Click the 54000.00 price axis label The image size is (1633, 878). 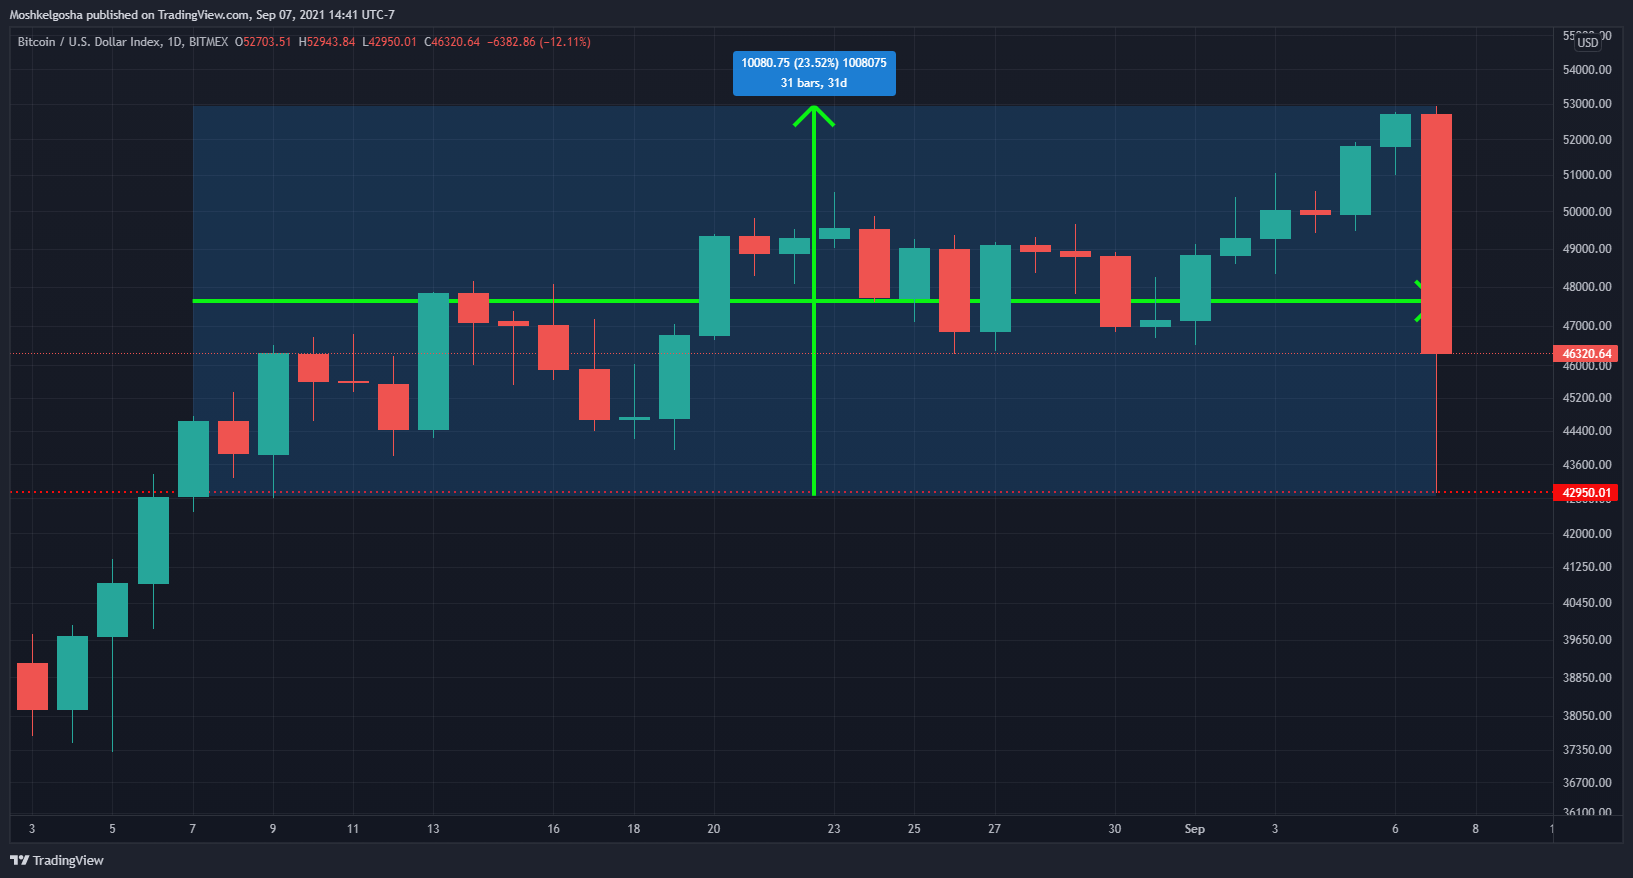1587,70
